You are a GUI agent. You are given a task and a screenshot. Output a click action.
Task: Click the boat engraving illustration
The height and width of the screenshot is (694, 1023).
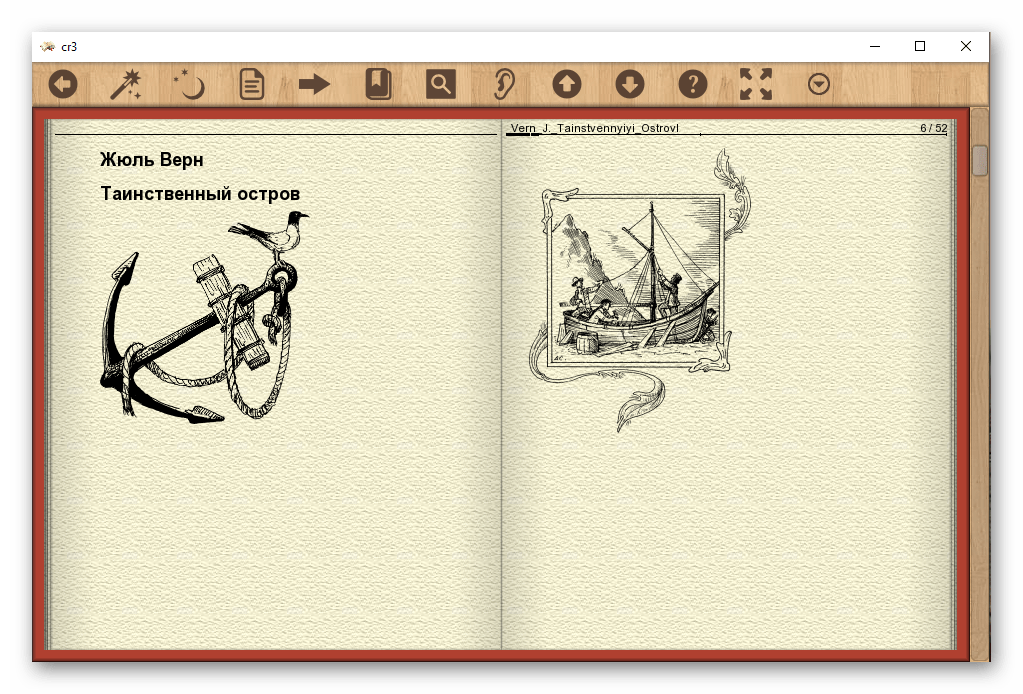pos(639,290)
